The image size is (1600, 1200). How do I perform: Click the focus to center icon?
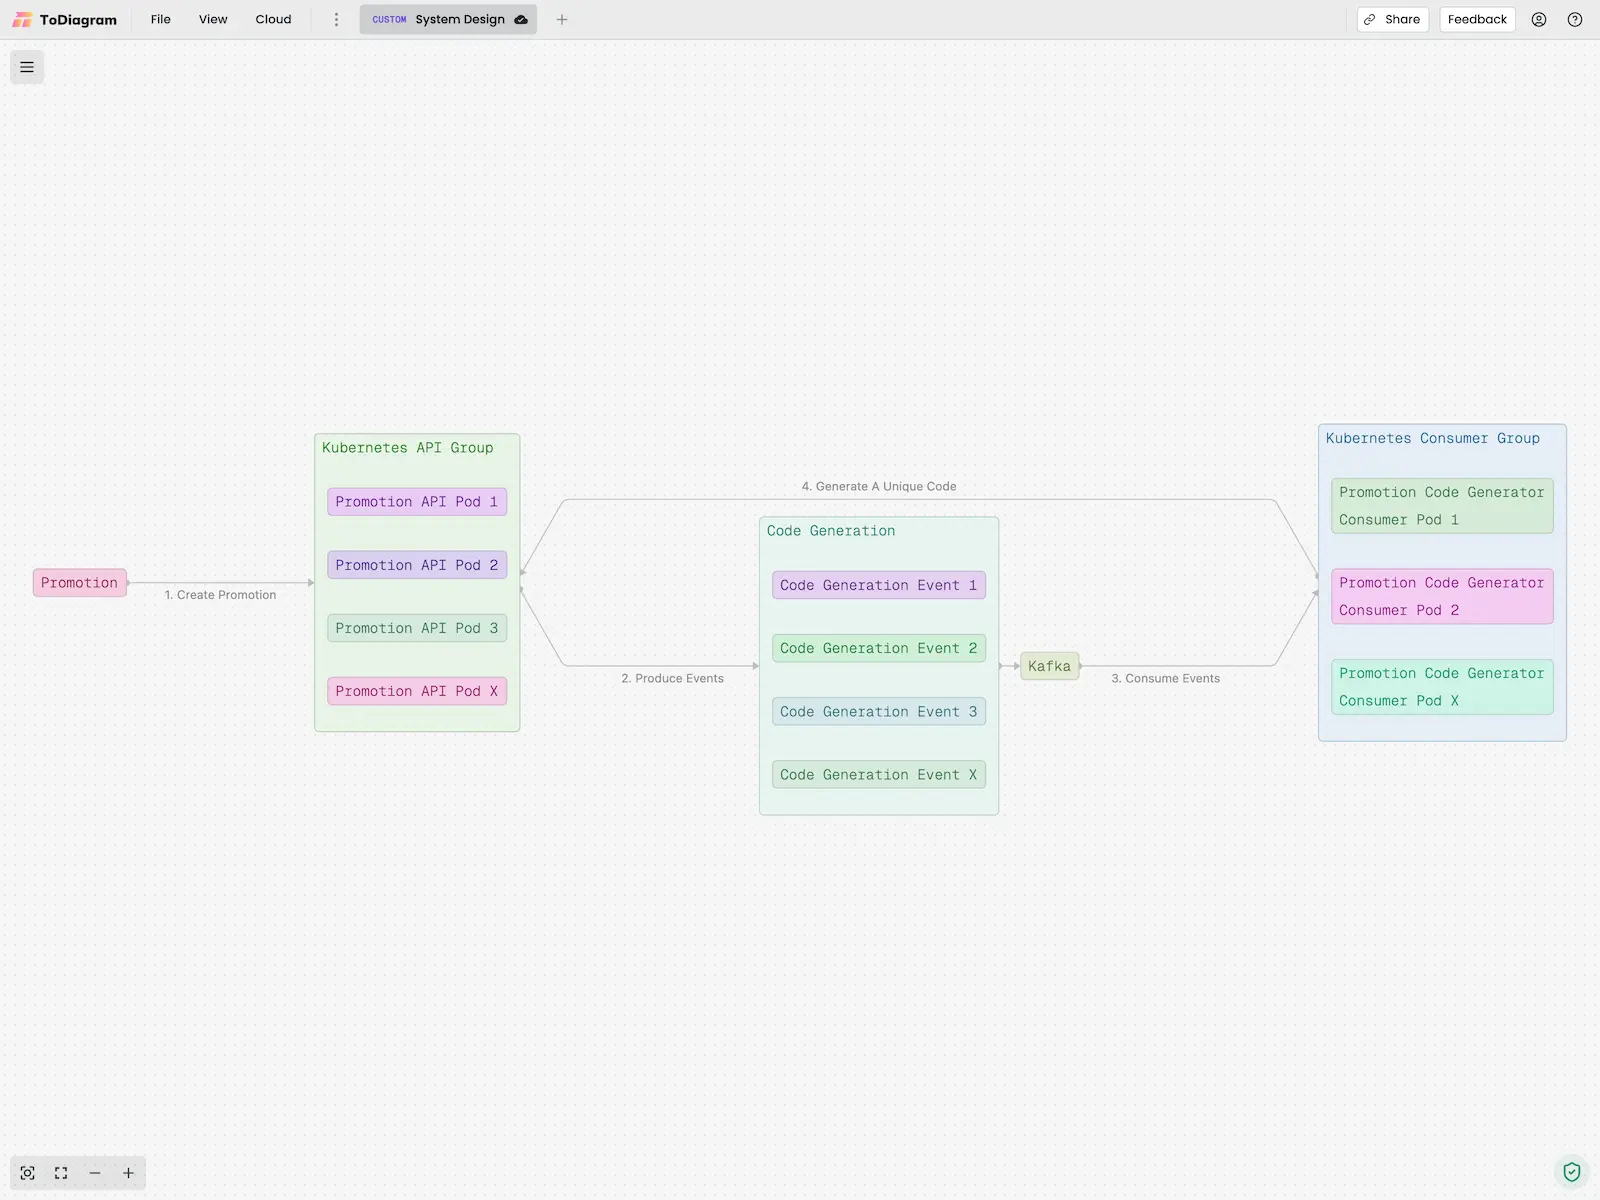[x=28, y=1173]
